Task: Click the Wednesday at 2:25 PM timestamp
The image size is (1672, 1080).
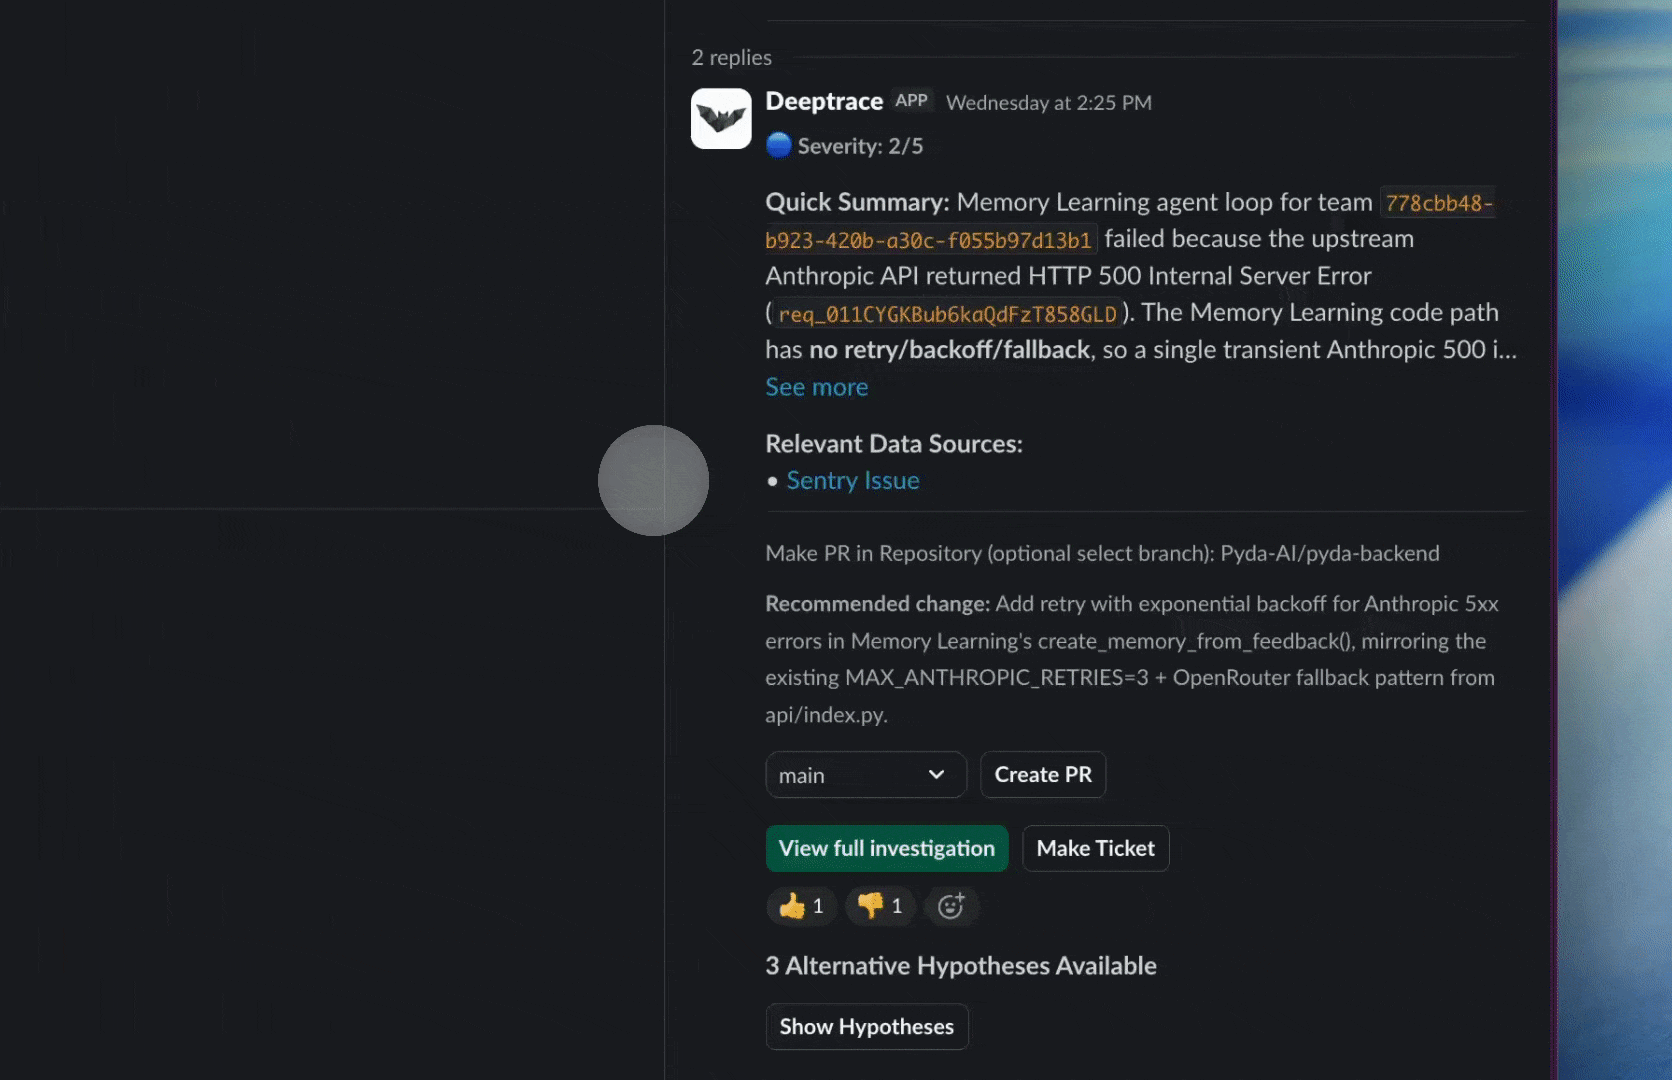Action: click(x=1048, y=102)
